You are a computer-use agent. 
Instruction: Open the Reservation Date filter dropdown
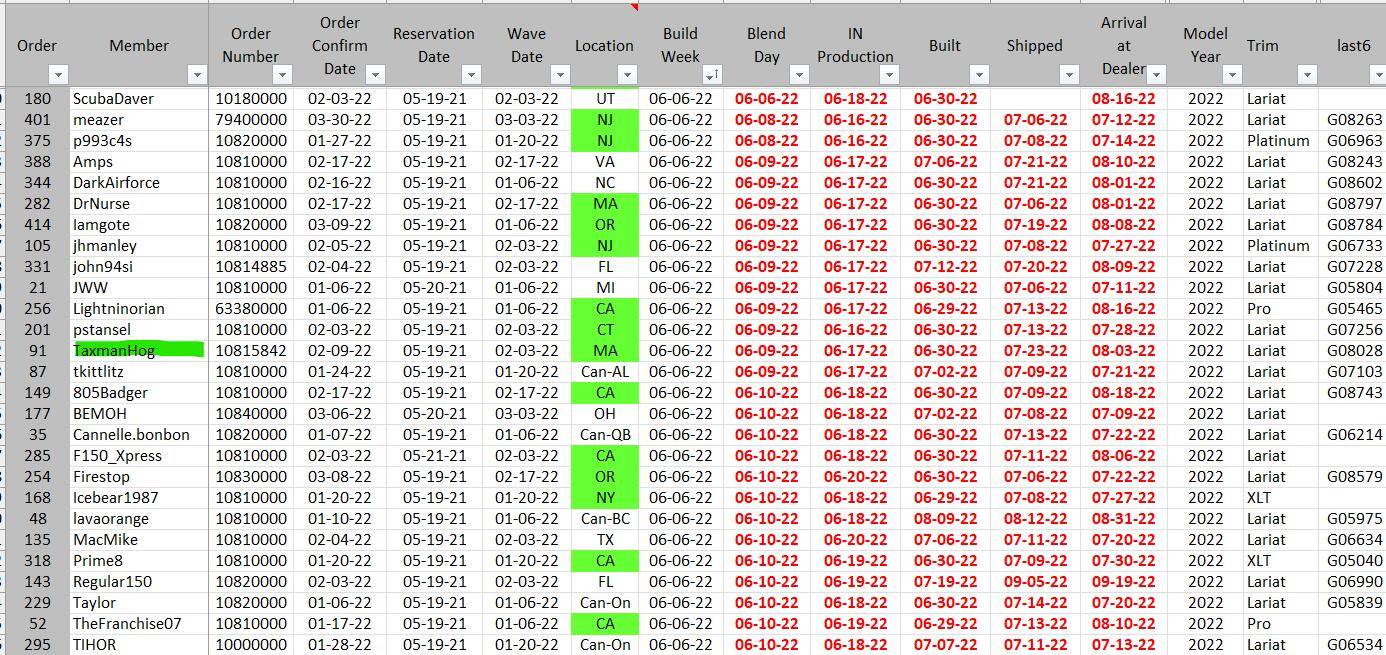471,75
